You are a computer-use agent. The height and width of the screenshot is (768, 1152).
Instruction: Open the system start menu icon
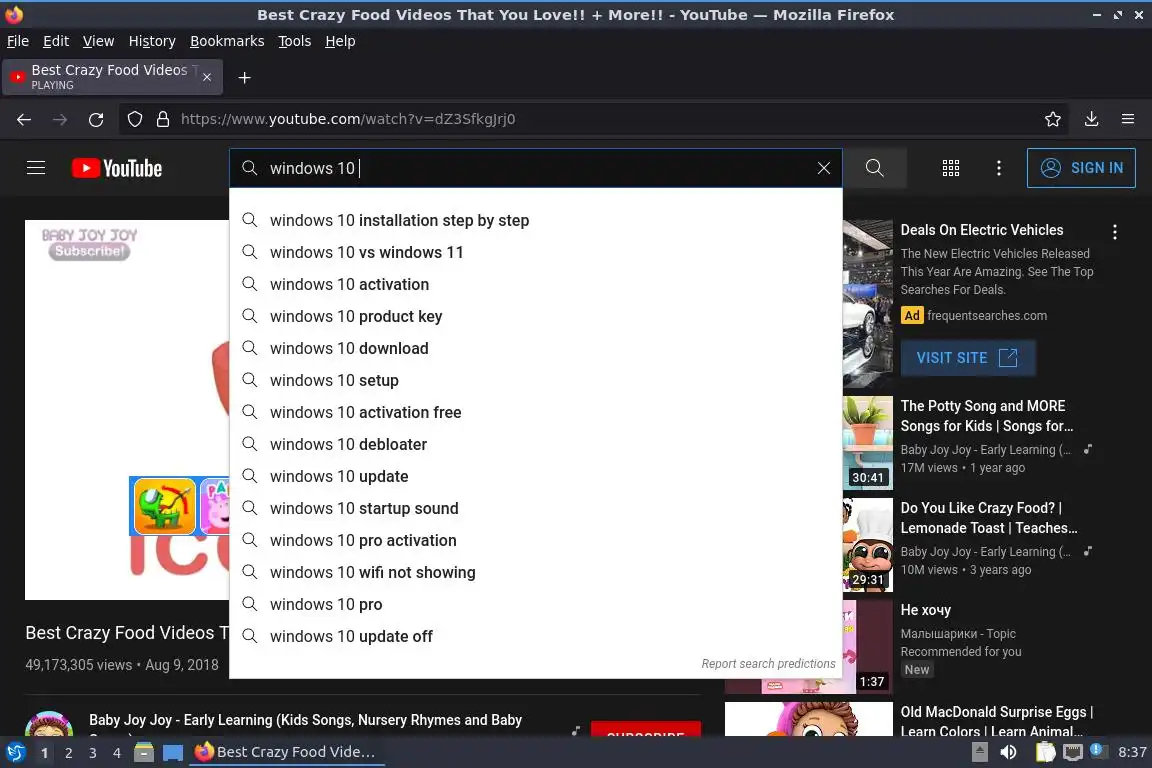15,753
